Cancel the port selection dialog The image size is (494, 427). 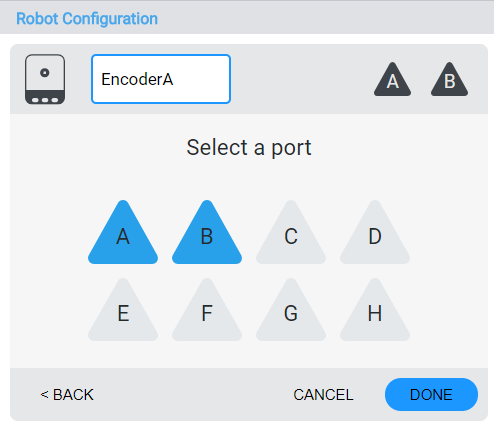pos(323,395)
